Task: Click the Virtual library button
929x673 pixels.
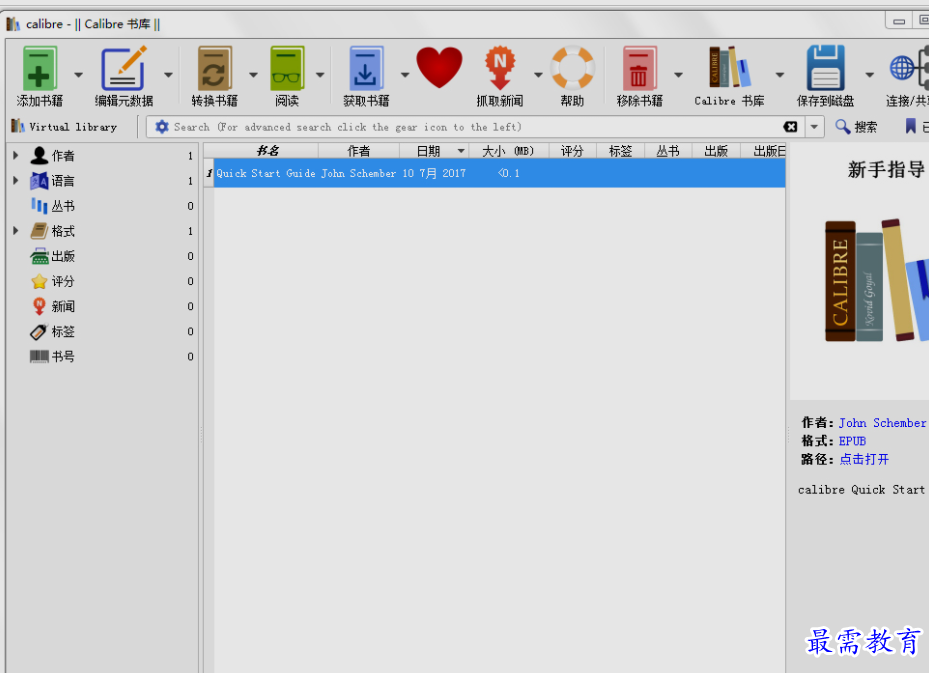Action: click(64, 127)
